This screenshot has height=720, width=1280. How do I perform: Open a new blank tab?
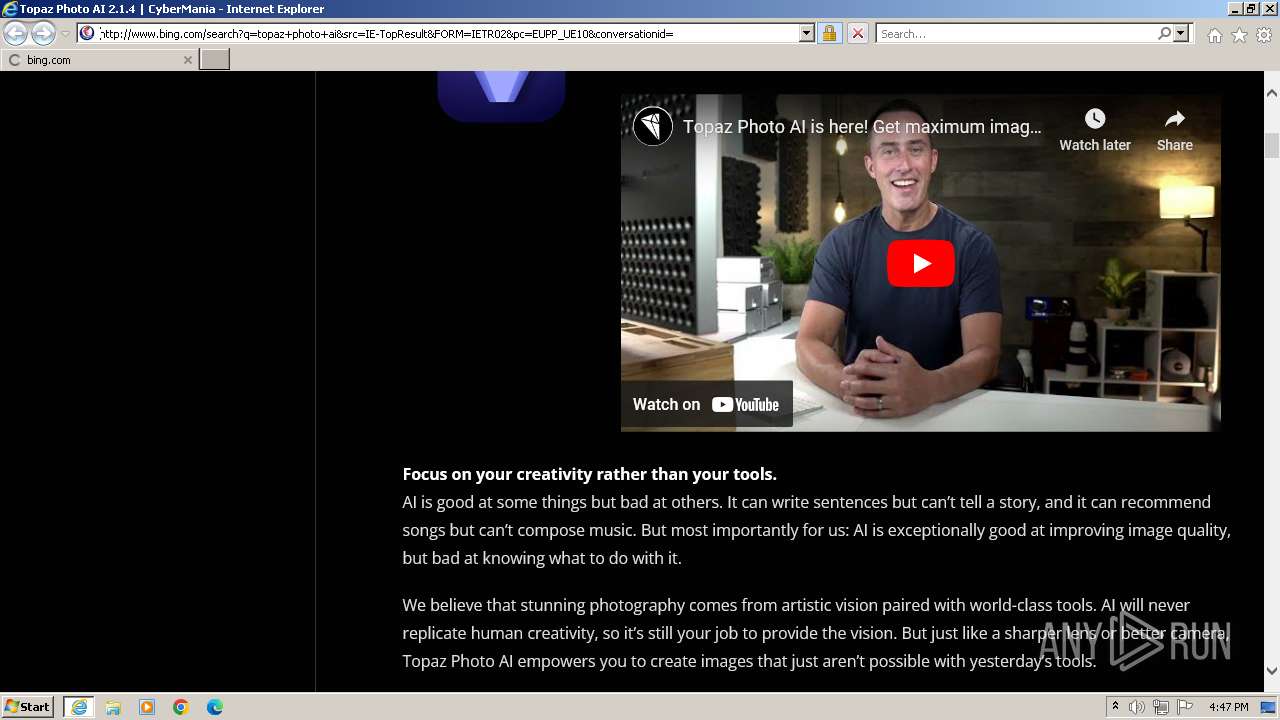(x=215, y=60)
